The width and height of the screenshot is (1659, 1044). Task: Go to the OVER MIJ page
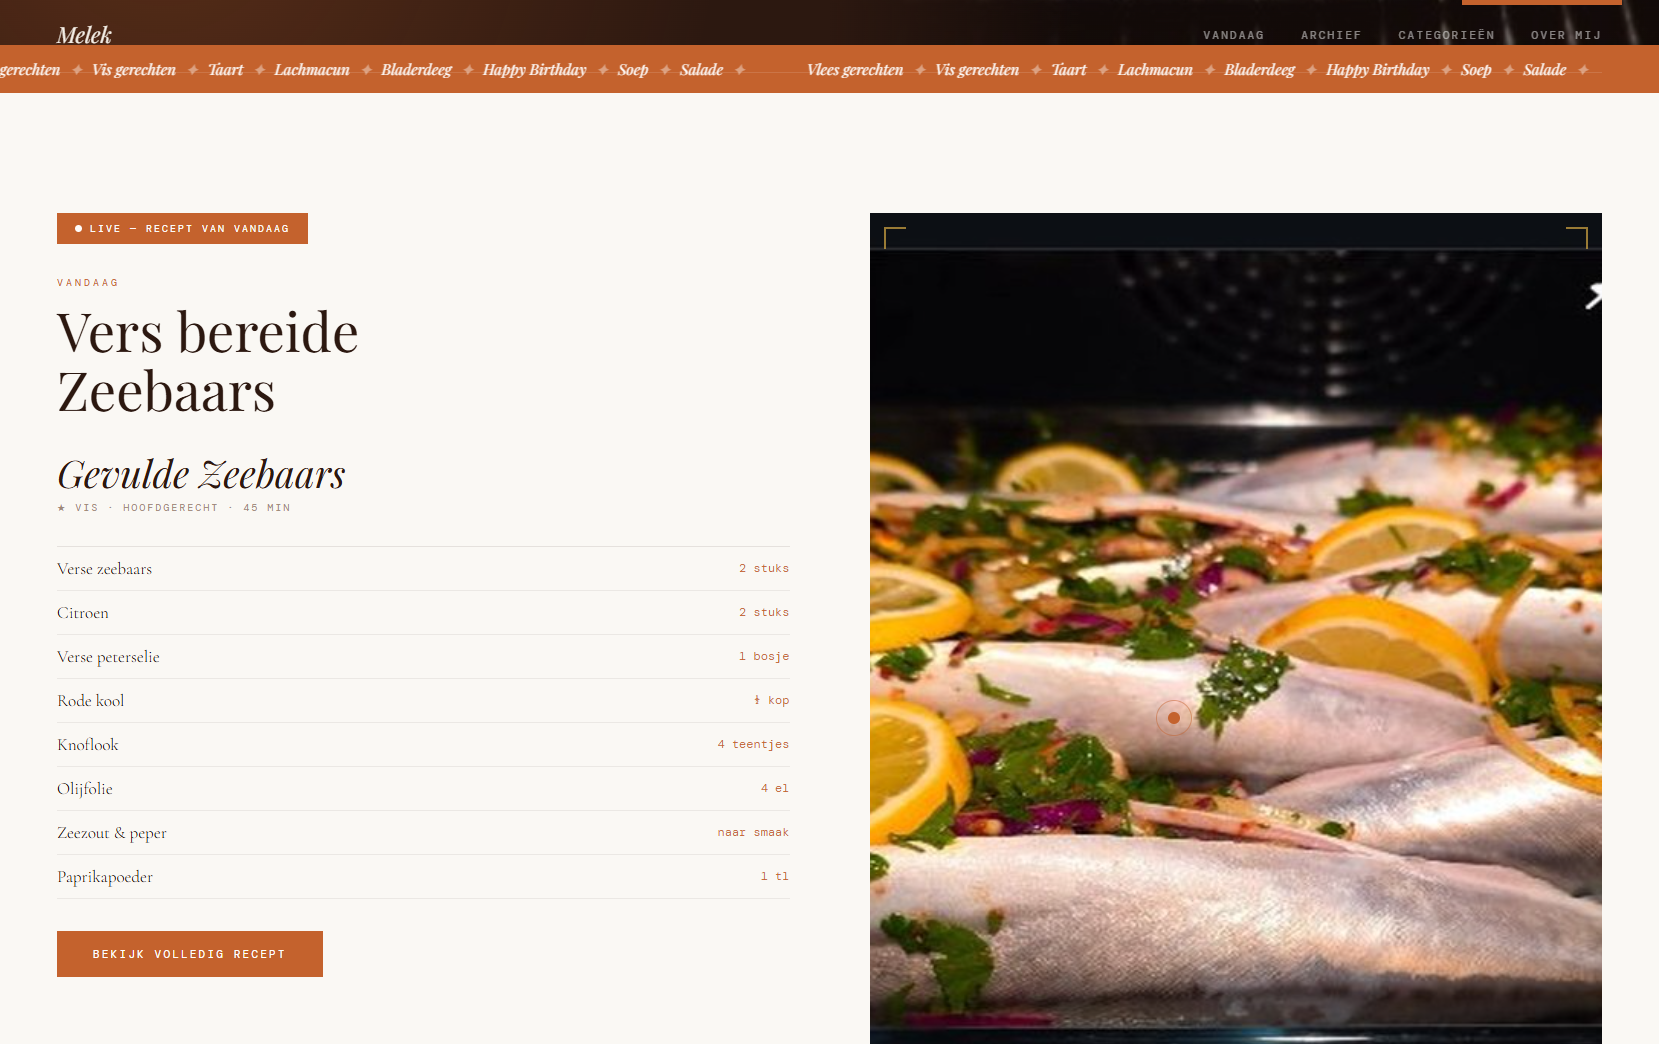[1565, 34]
